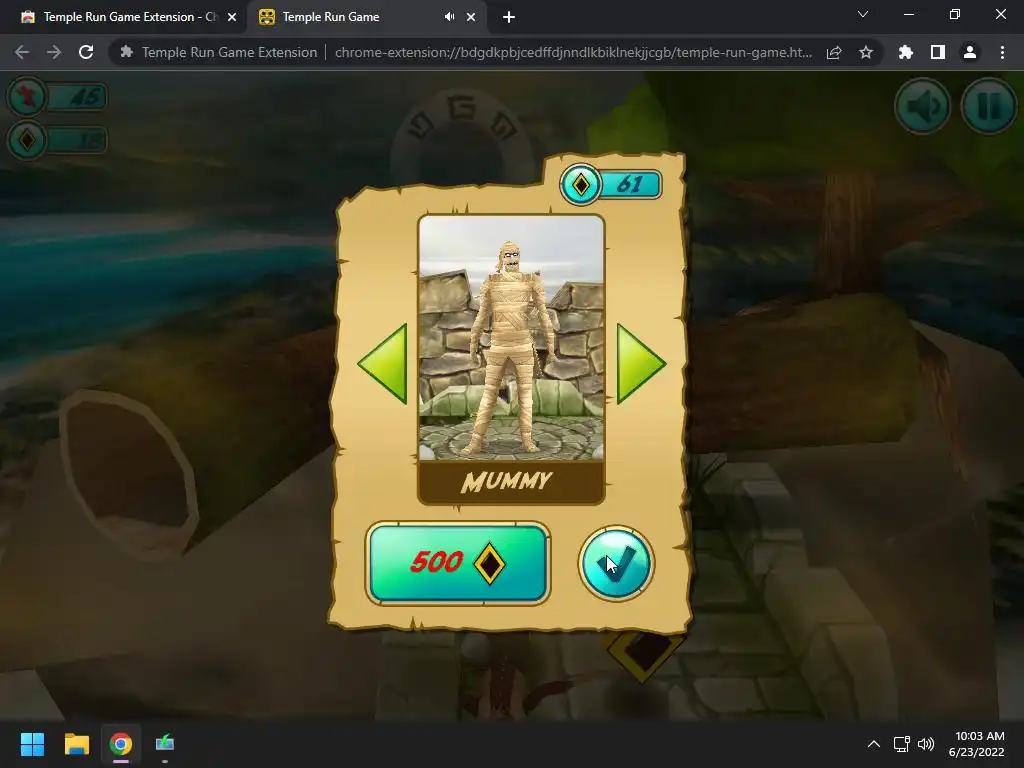Open Chrome three-dot menu
1024x768 pixels.
(1002, 52)
